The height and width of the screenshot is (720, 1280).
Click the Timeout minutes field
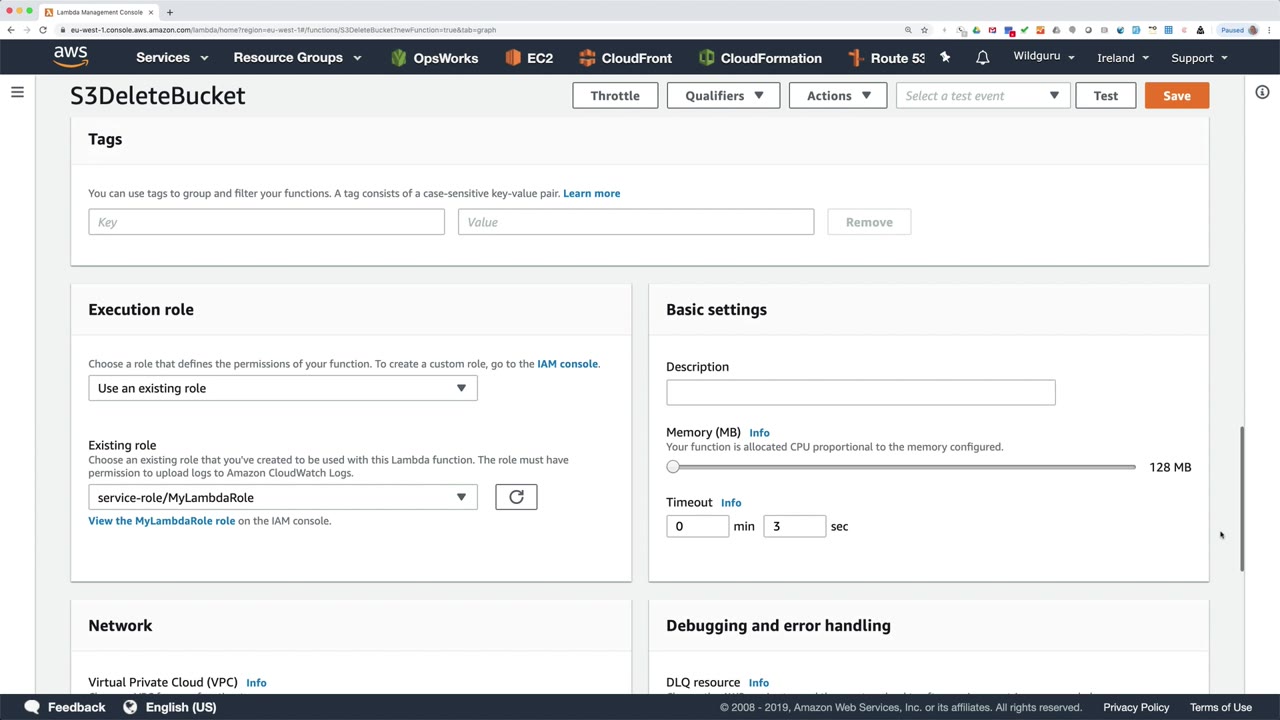(x=698, y=526)
